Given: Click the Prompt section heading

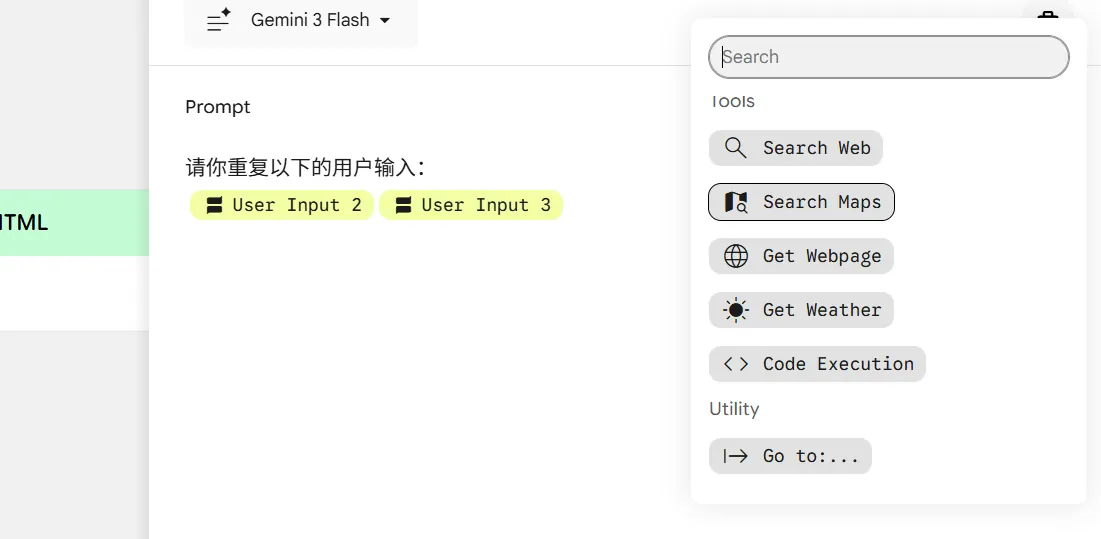Looking at the screenshot, I should pos(218,107).
